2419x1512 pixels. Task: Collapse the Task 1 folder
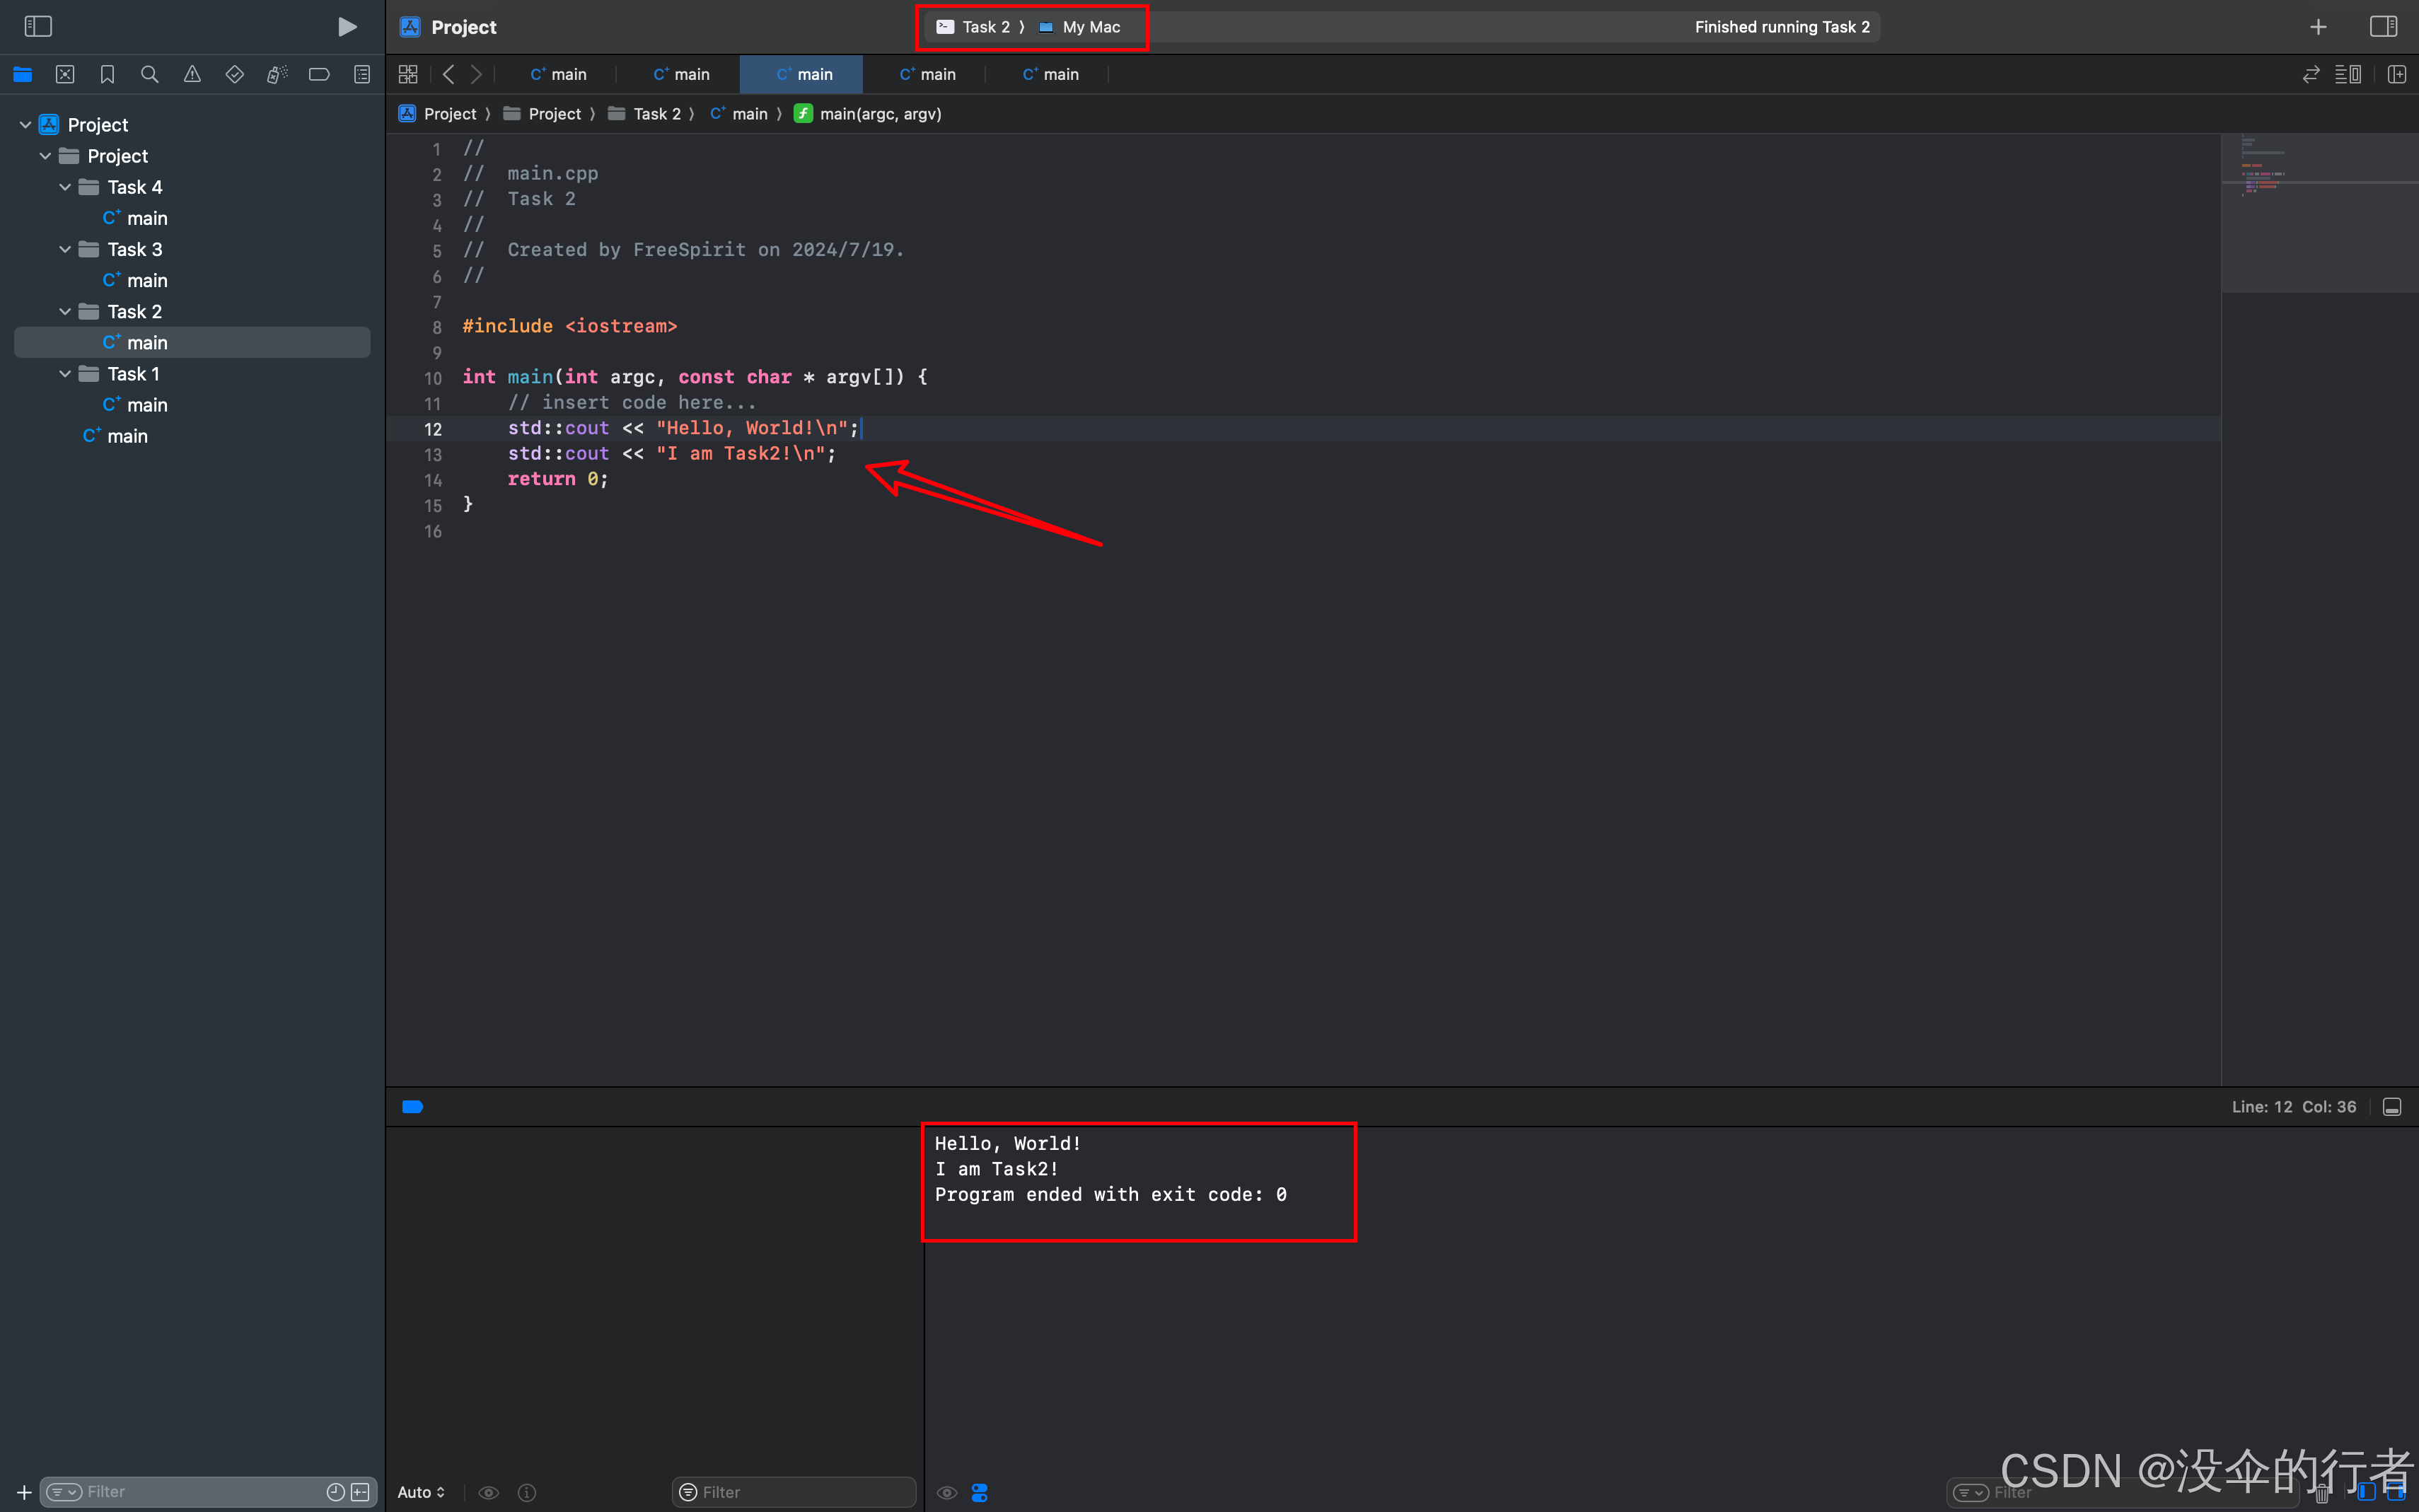point(65,373)
